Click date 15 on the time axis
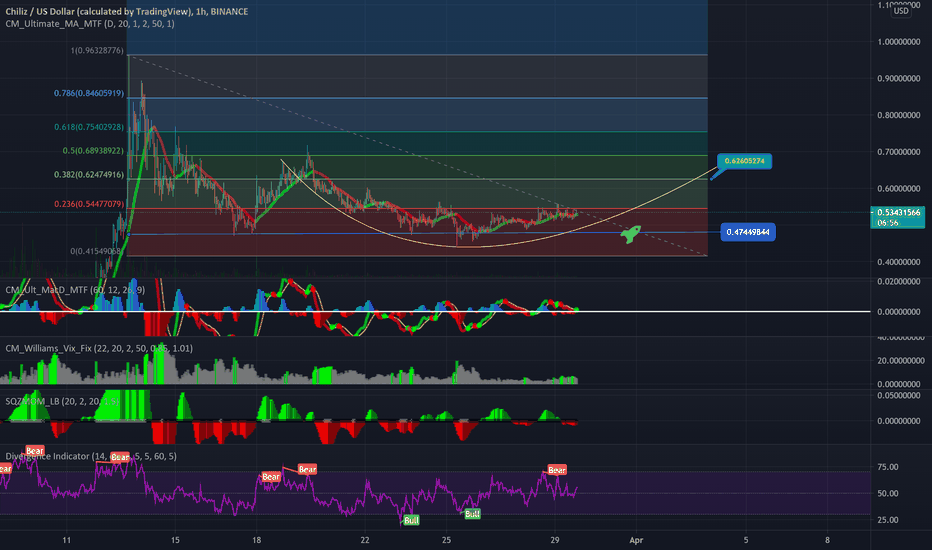932x550 pixels. (x=175, y=540)
